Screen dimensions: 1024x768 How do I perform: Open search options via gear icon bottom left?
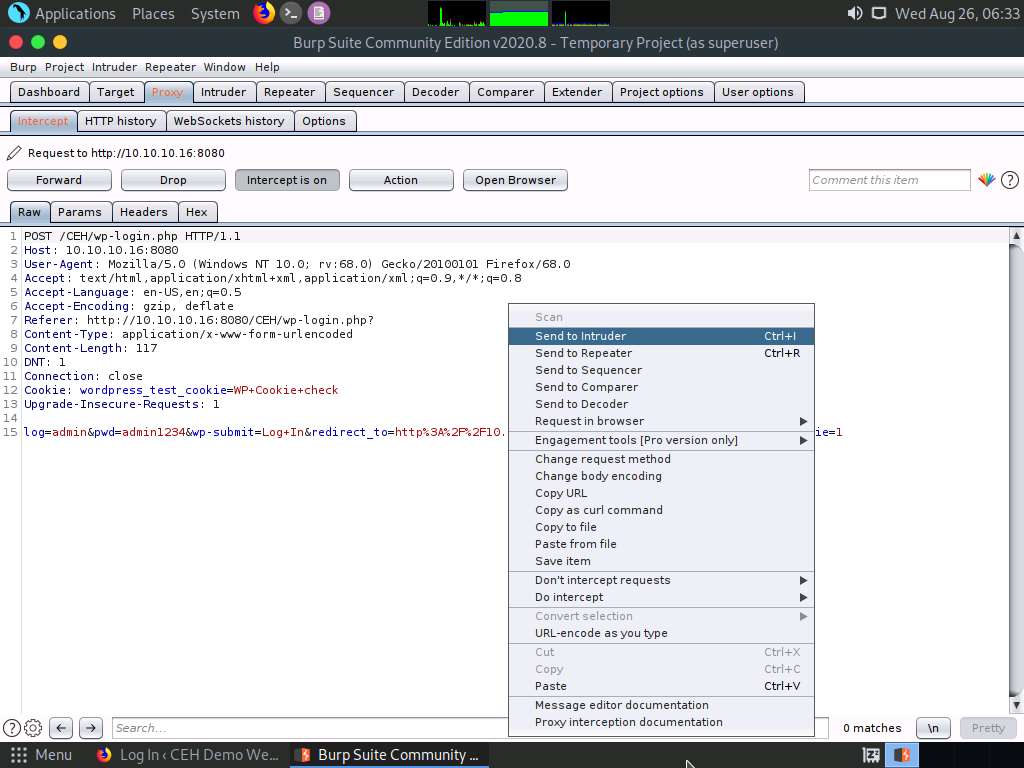[32, 728]
